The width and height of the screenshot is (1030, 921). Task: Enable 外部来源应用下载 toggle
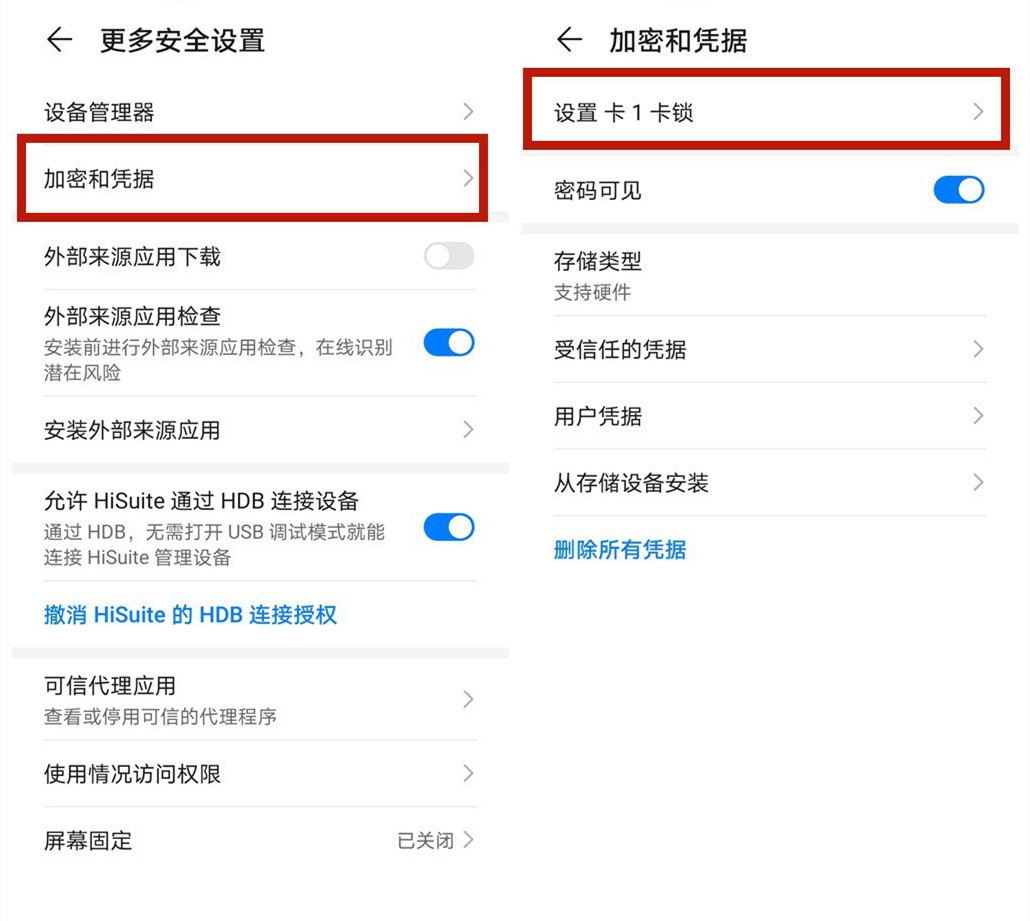coord(448,257)
